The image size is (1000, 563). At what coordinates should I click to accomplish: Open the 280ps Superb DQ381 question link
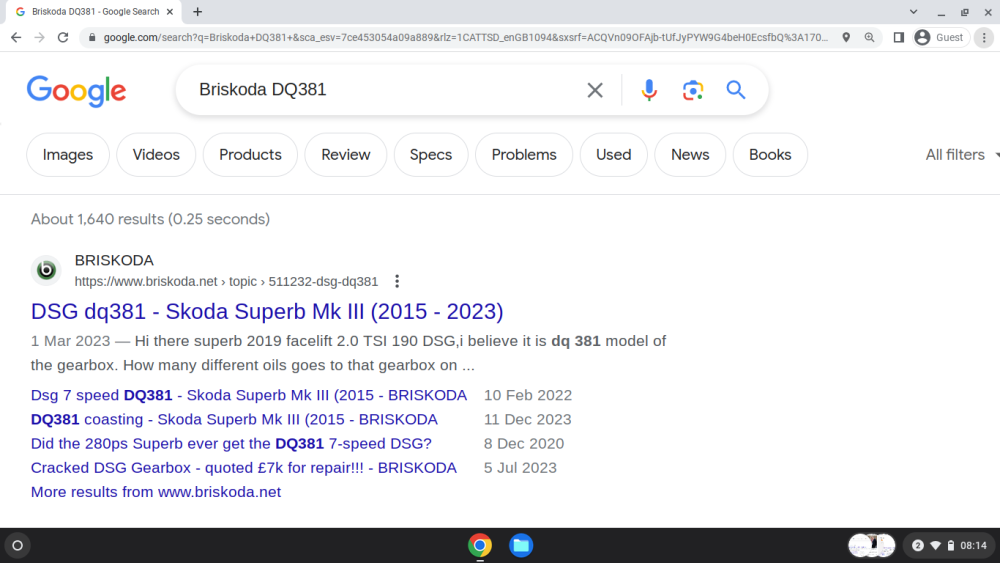click(x=231, y=444)
